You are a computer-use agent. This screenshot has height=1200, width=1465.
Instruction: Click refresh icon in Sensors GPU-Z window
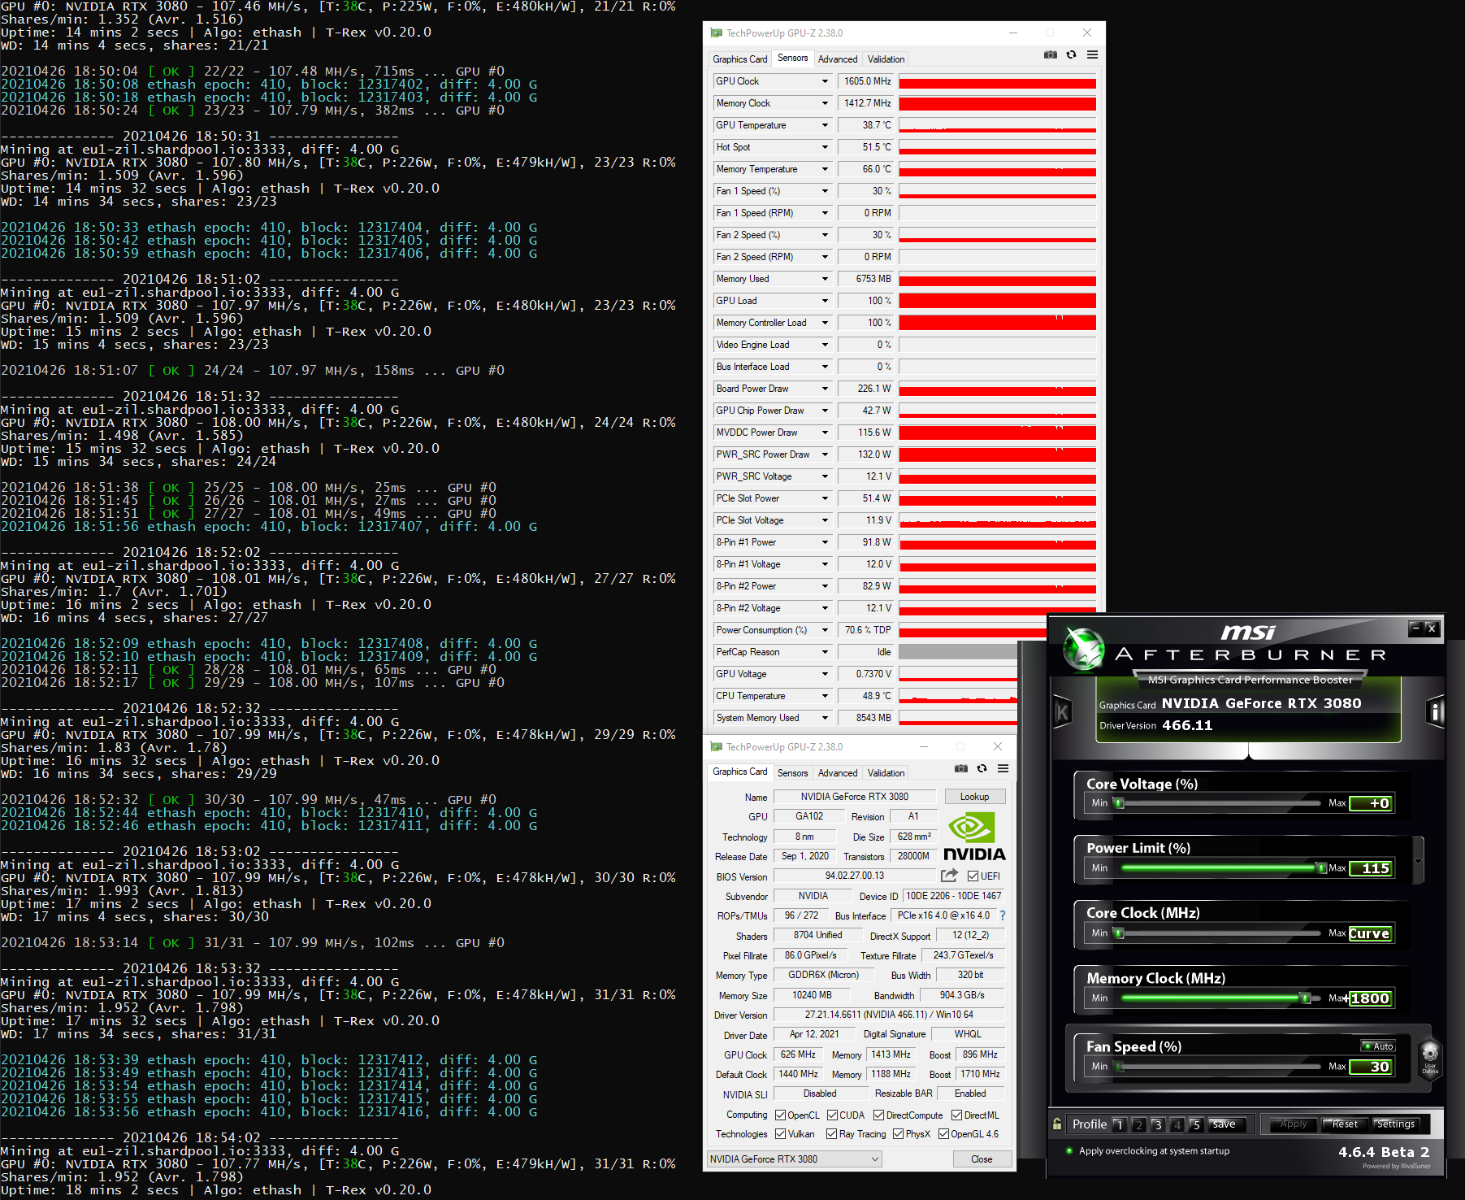[x=1071, y=55]
